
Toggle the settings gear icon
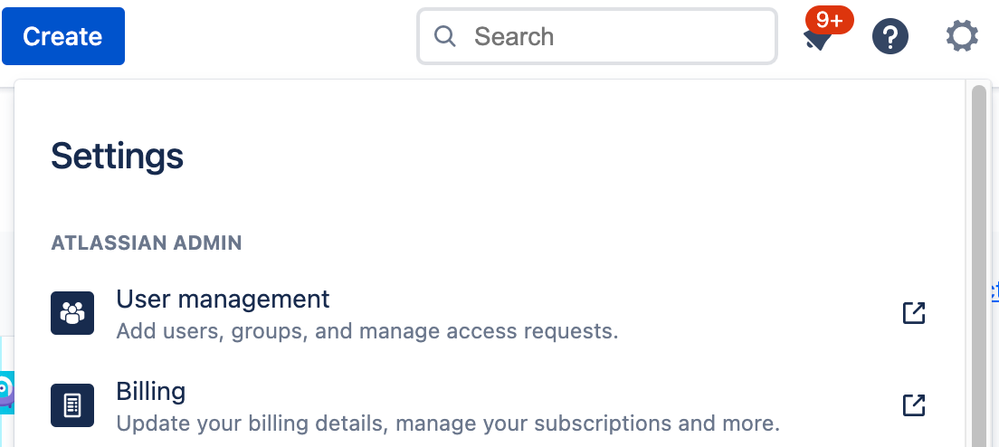pyautogui.click(x=962, y=36)
